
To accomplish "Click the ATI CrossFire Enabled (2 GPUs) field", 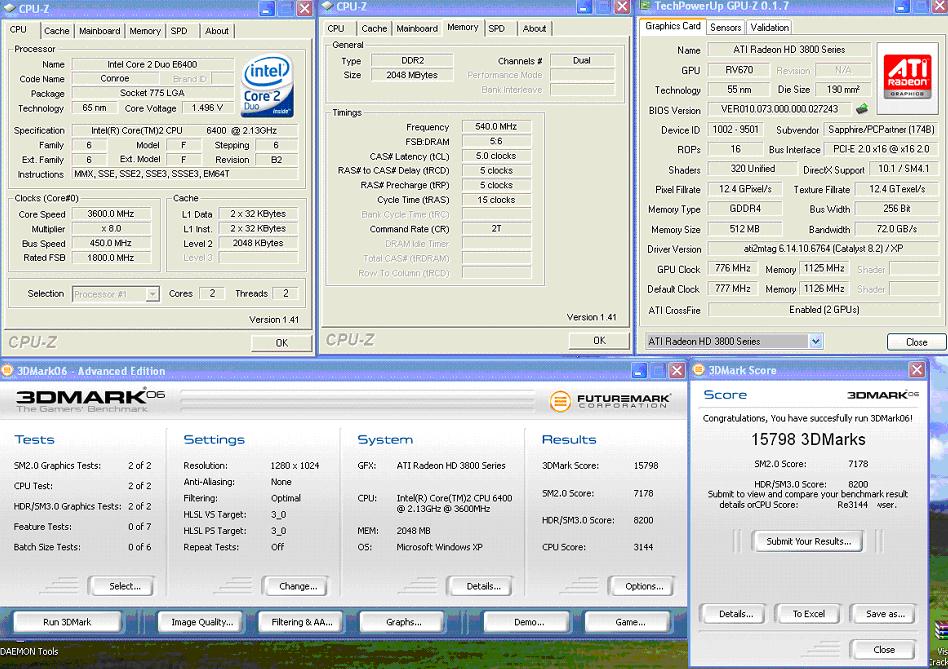I will click(x=822, y=309).
